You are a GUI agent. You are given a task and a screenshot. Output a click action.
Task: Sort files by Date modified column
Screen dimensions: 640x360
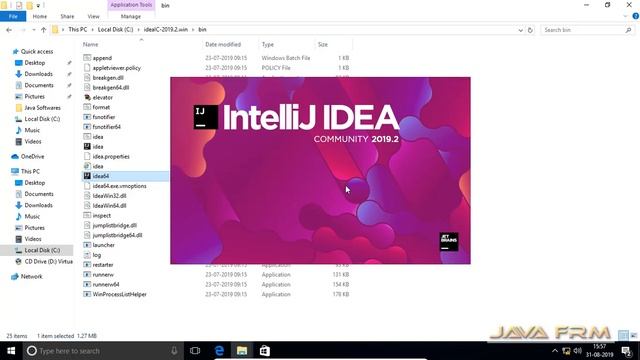point(223,44)
